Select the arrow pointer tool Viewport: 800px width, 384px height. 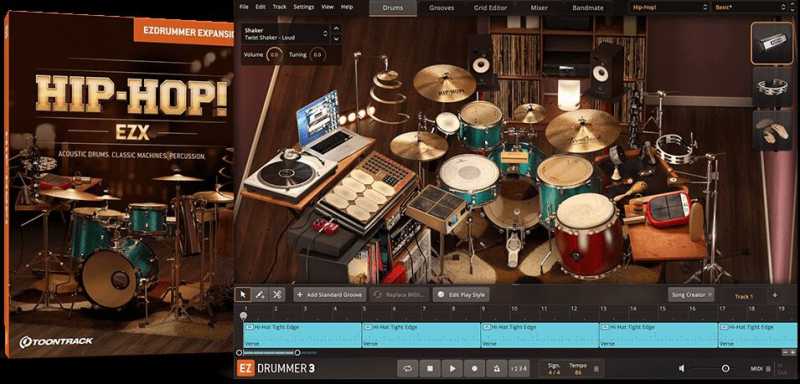[243, 295]
